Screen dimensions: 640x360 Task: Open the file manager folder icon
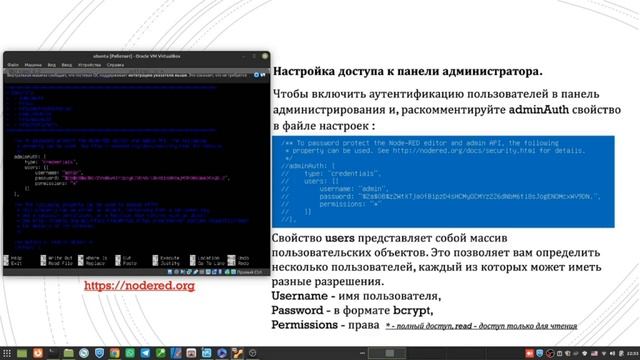(x=69, y=353)
